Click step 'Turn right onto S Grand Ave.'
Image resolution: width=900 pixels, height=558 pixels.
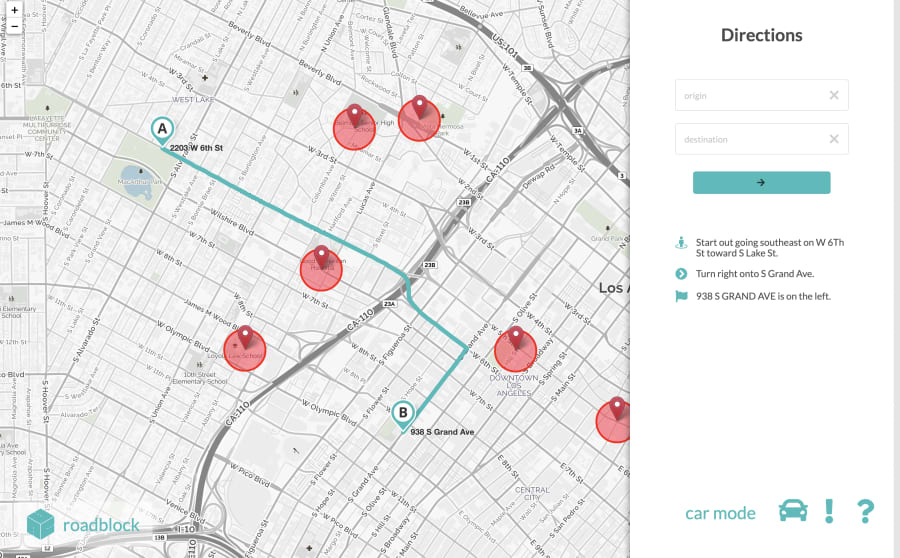[755, 274]
